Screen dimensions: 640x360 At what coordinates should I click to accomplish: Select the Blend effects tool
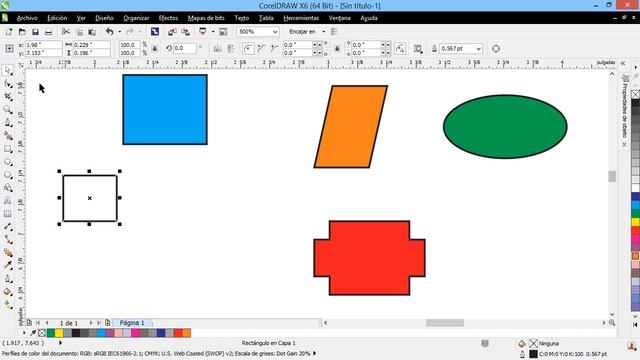click(7, 253)
